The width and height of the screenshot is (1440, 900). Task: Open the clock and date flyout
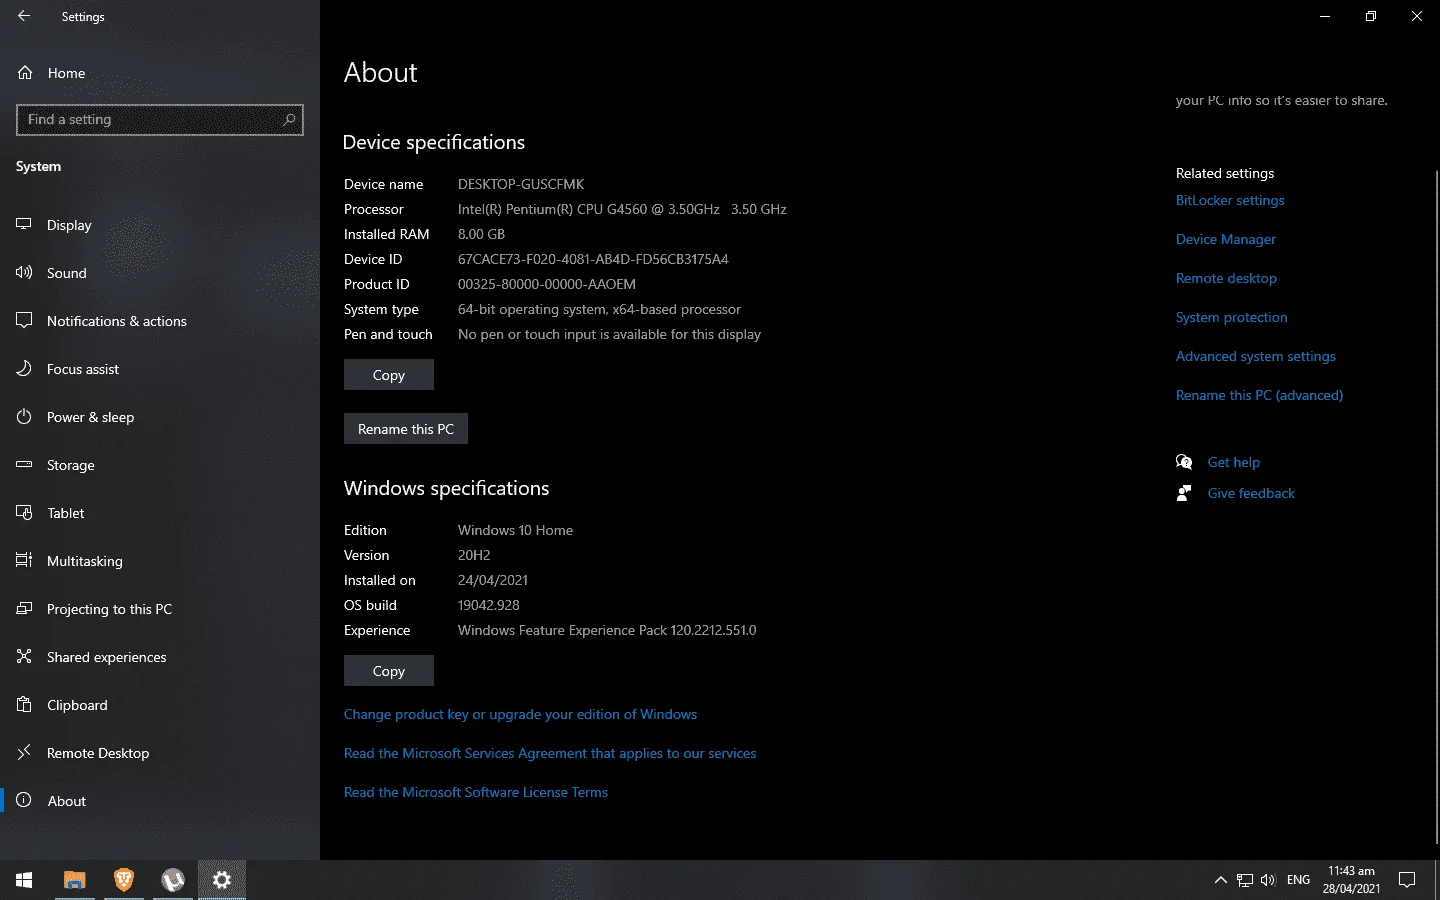1351,880
